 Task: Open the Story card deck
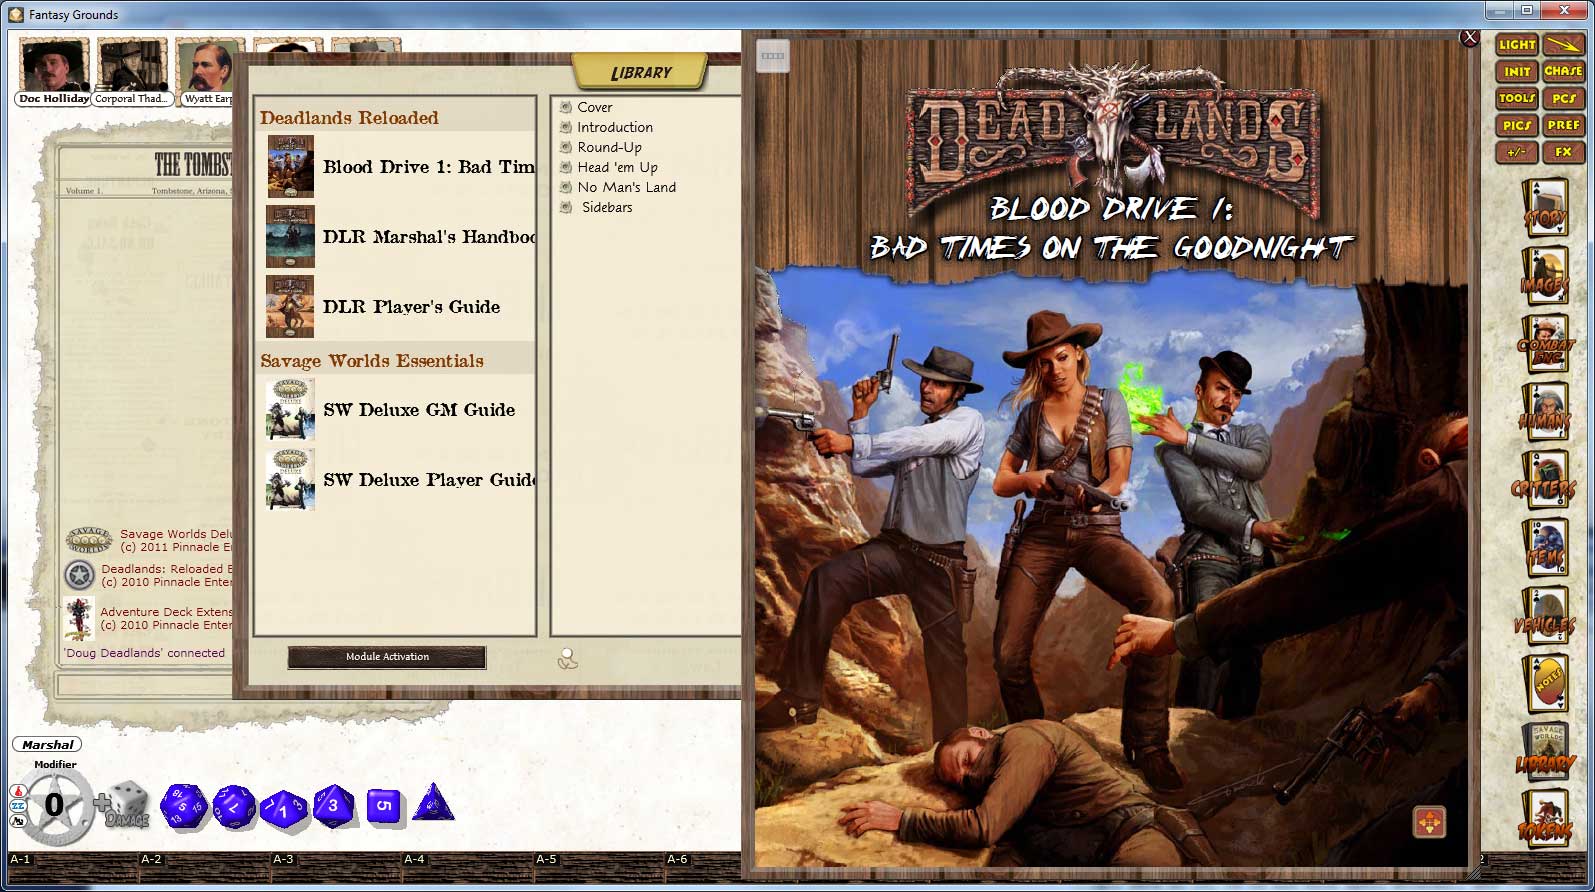click(1544, 208)
